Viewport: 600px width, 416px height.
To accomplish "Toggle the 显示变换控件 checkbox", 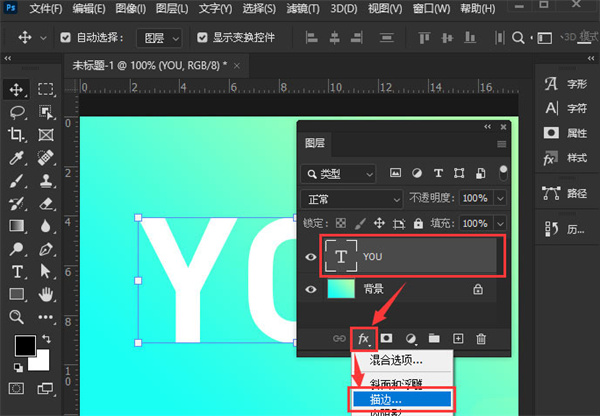I will click(202, 37).
